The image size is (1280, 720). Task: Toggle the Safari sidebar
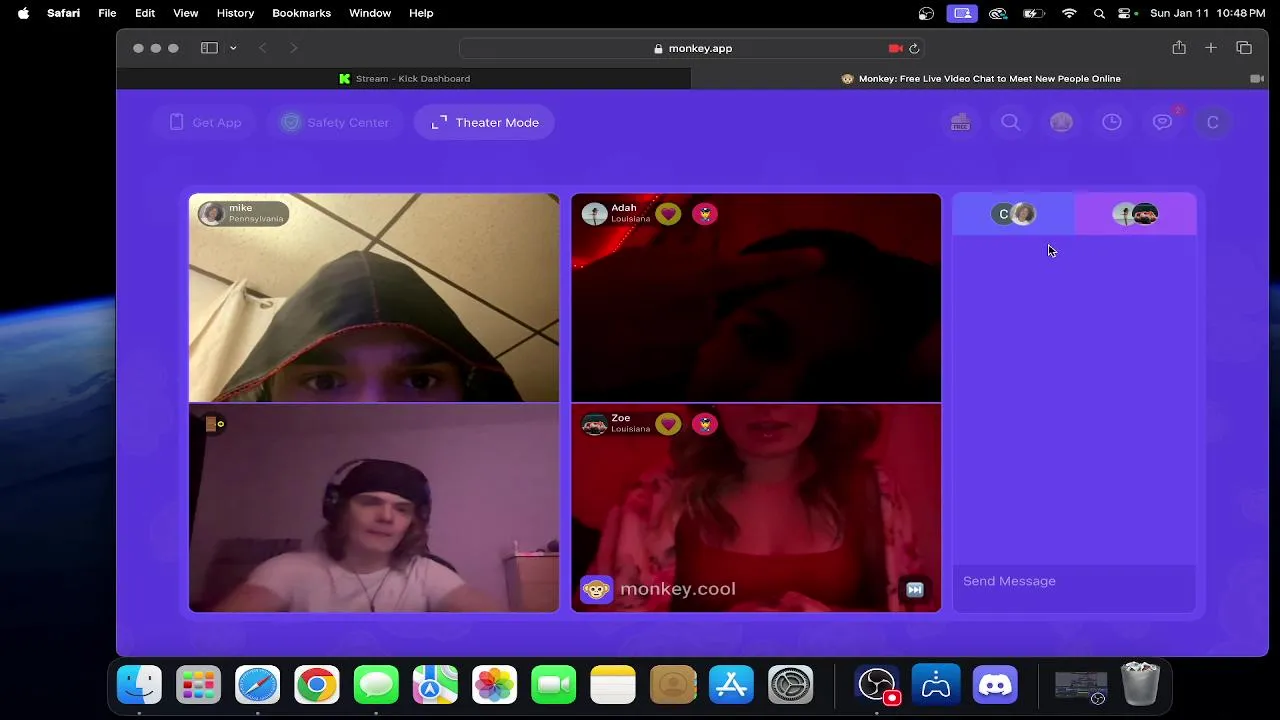209,48
